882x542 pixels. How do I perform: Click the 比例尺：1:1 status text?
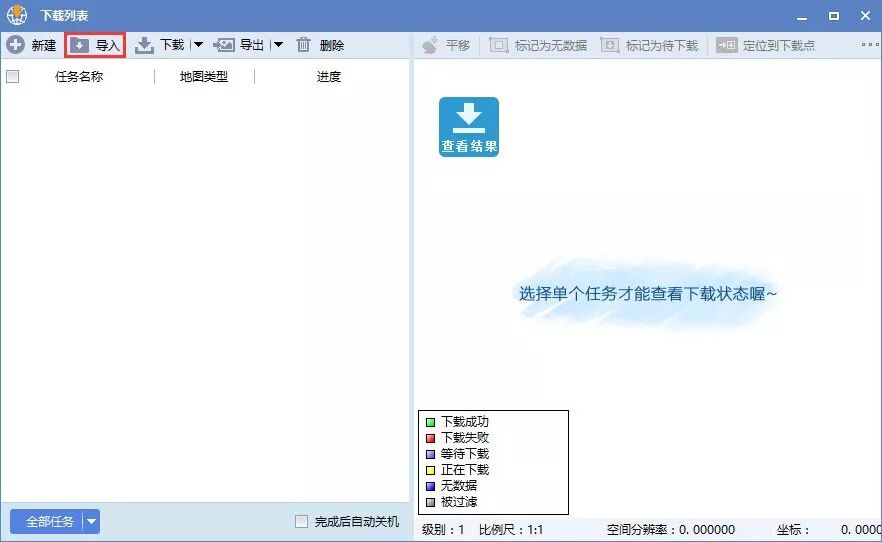511,530
